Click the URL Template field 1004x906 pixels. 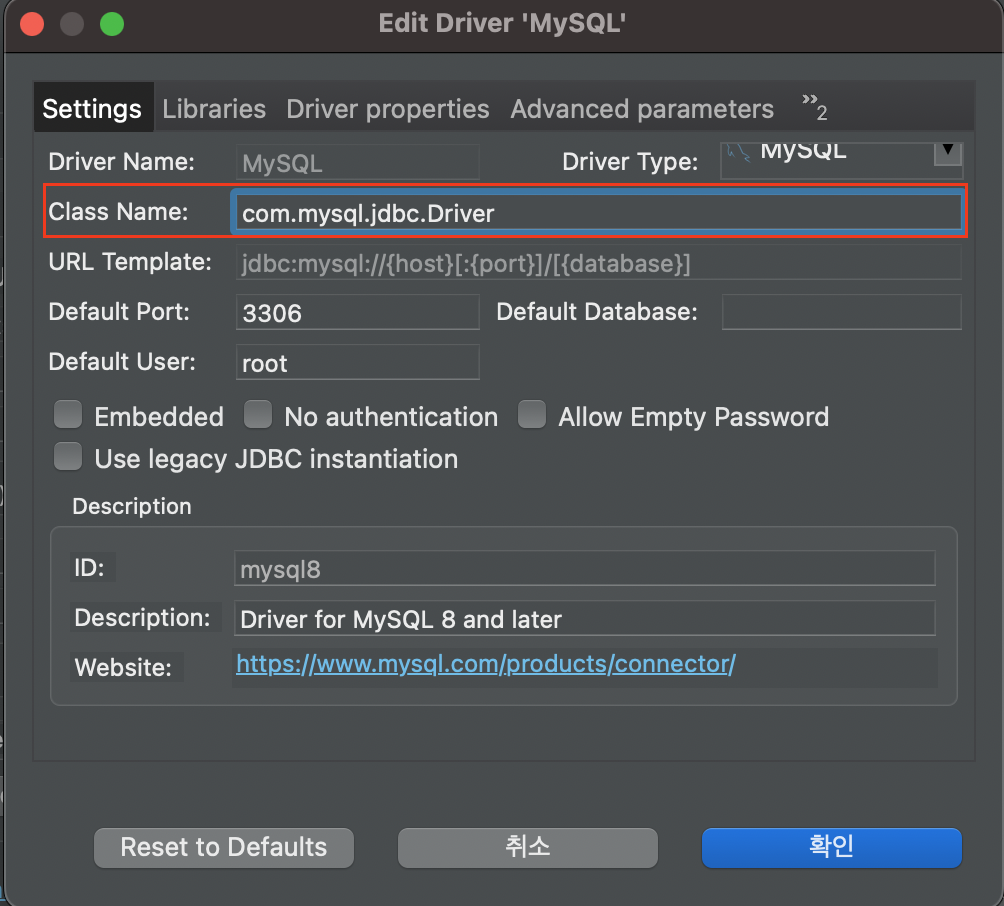click(599, 263)
